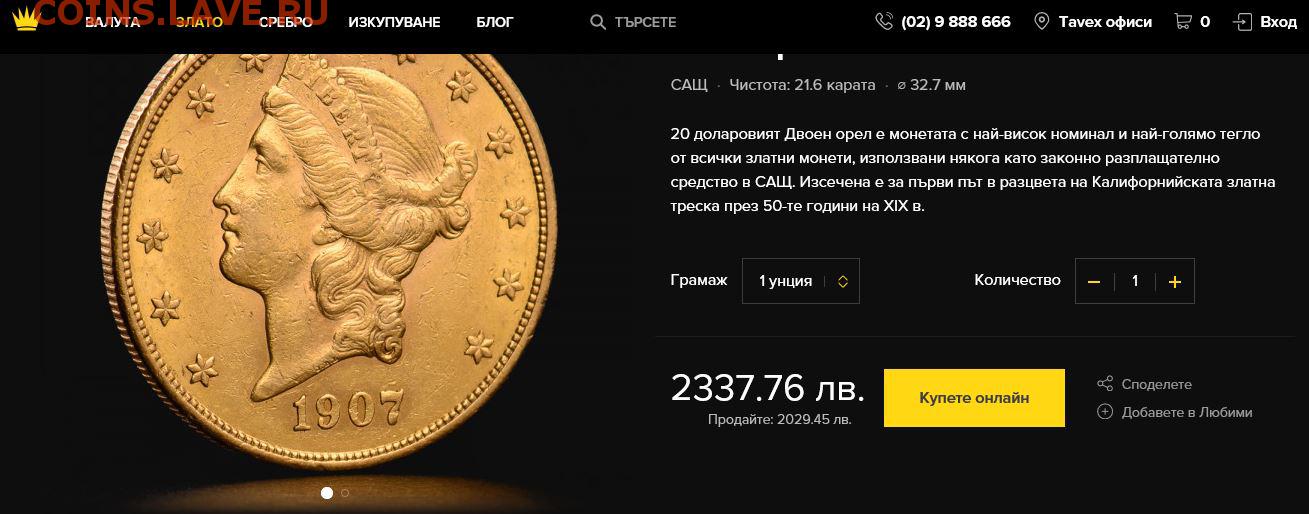The height and width of the screenshot is (514, 1309).
Task: Select the first carousel dot
Action: (326, 493)
